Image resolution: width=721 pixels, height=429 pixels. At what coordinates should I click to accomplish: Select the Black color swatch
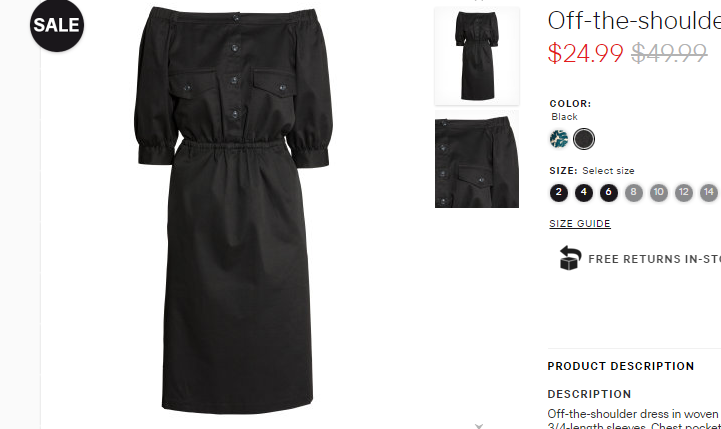coord(584,139)
